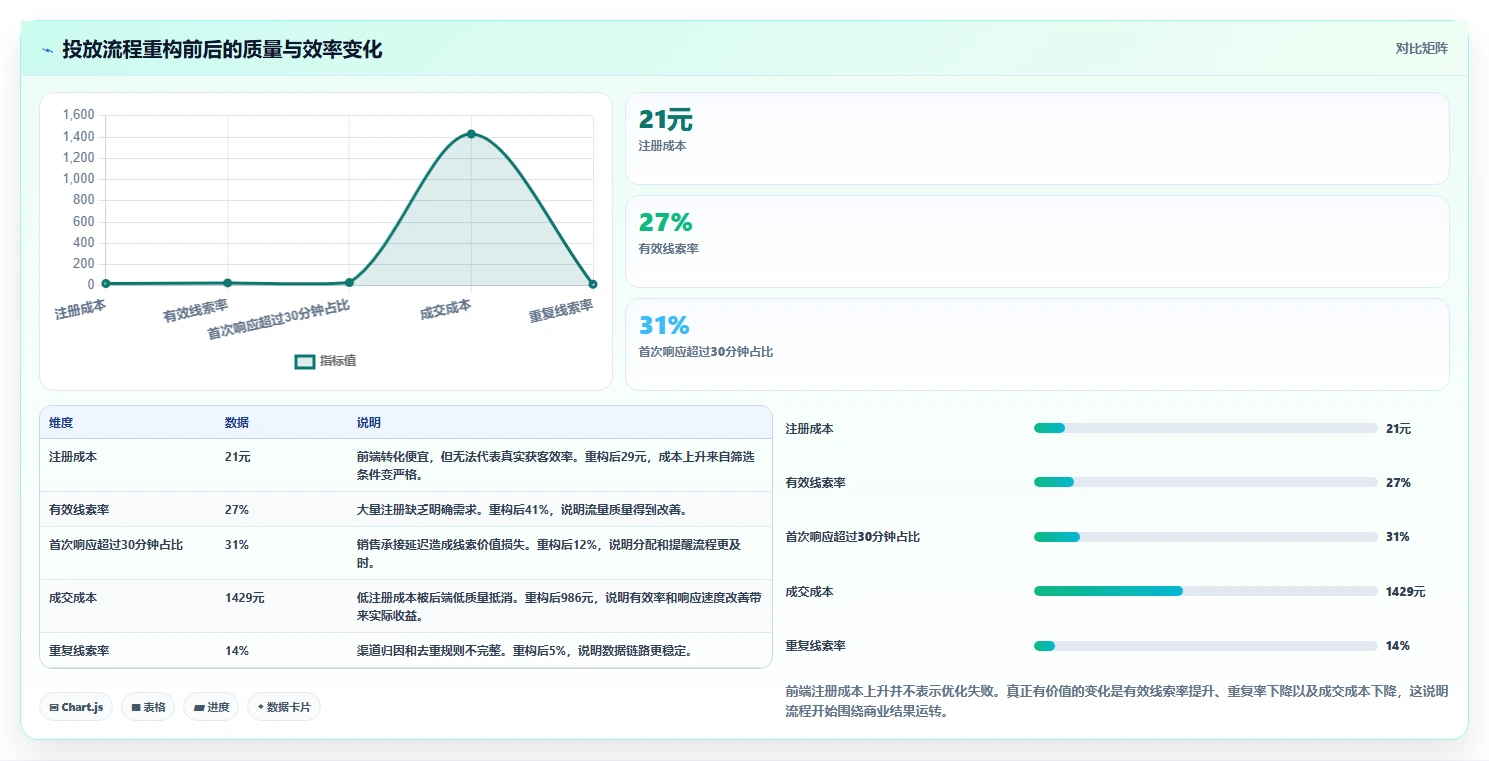Click the 14% value beside the progress bar

pos(1398,646)
